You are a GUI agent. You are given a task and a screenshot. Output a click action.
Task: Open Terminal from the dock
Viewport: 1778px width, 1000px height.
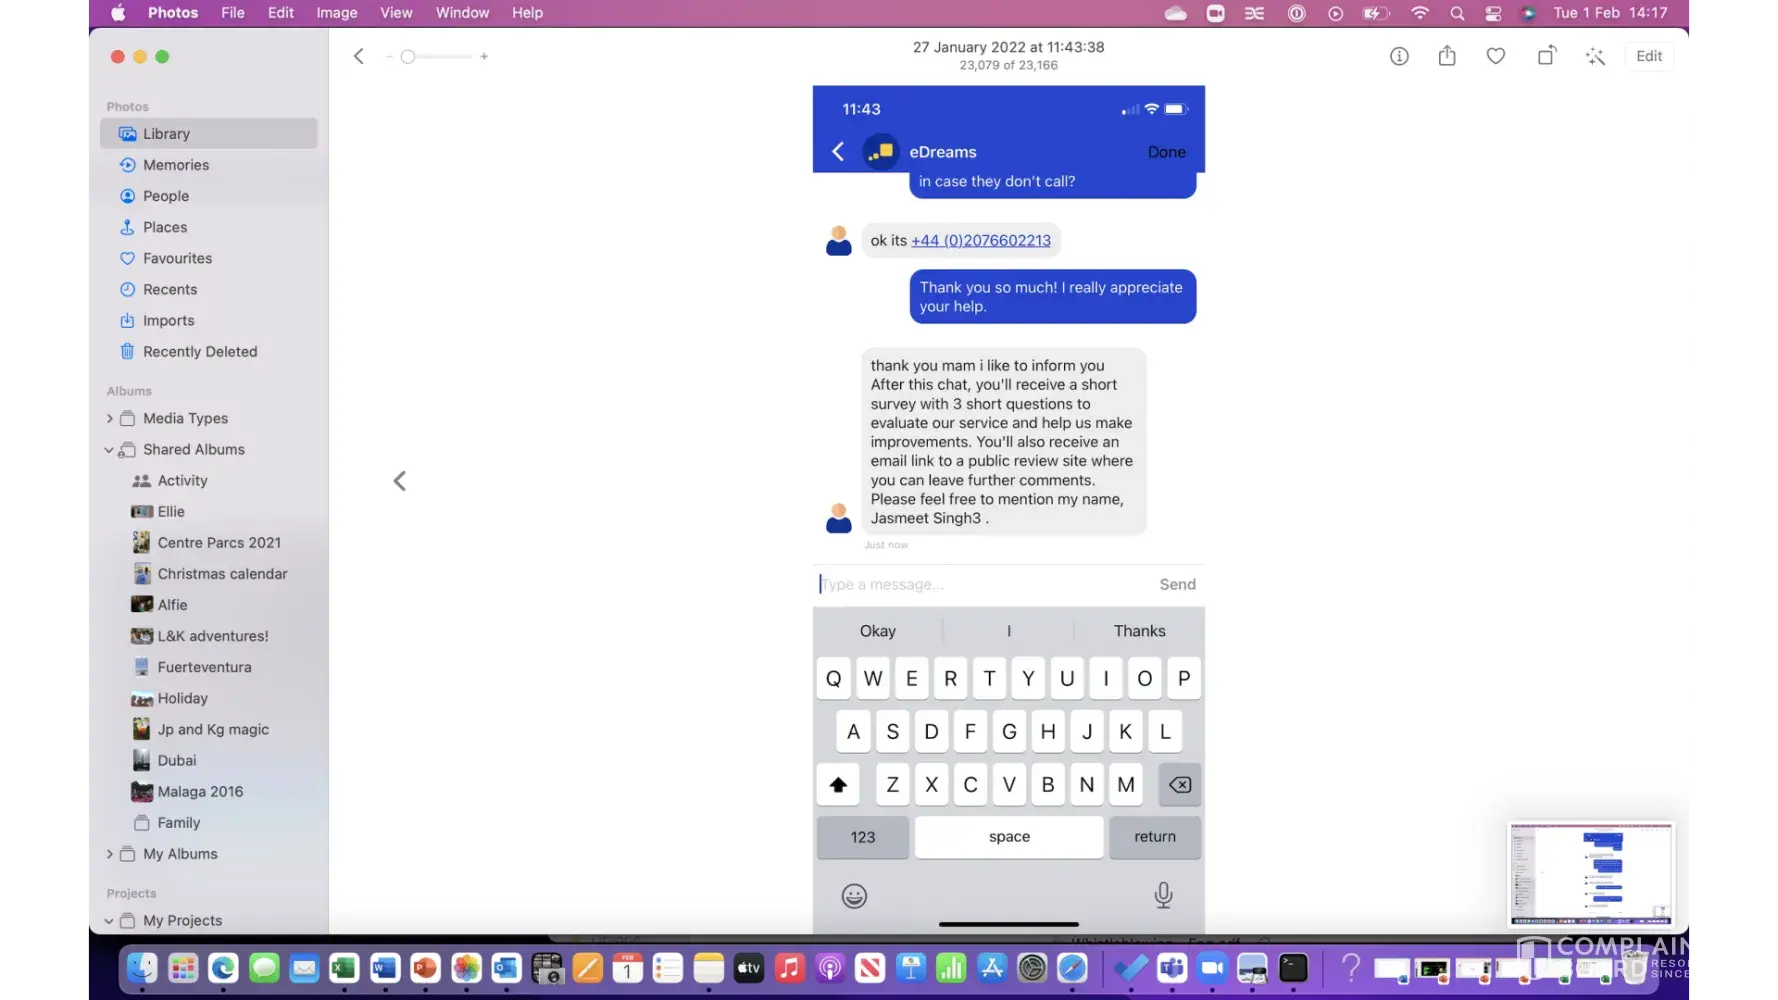(1294, 968)
